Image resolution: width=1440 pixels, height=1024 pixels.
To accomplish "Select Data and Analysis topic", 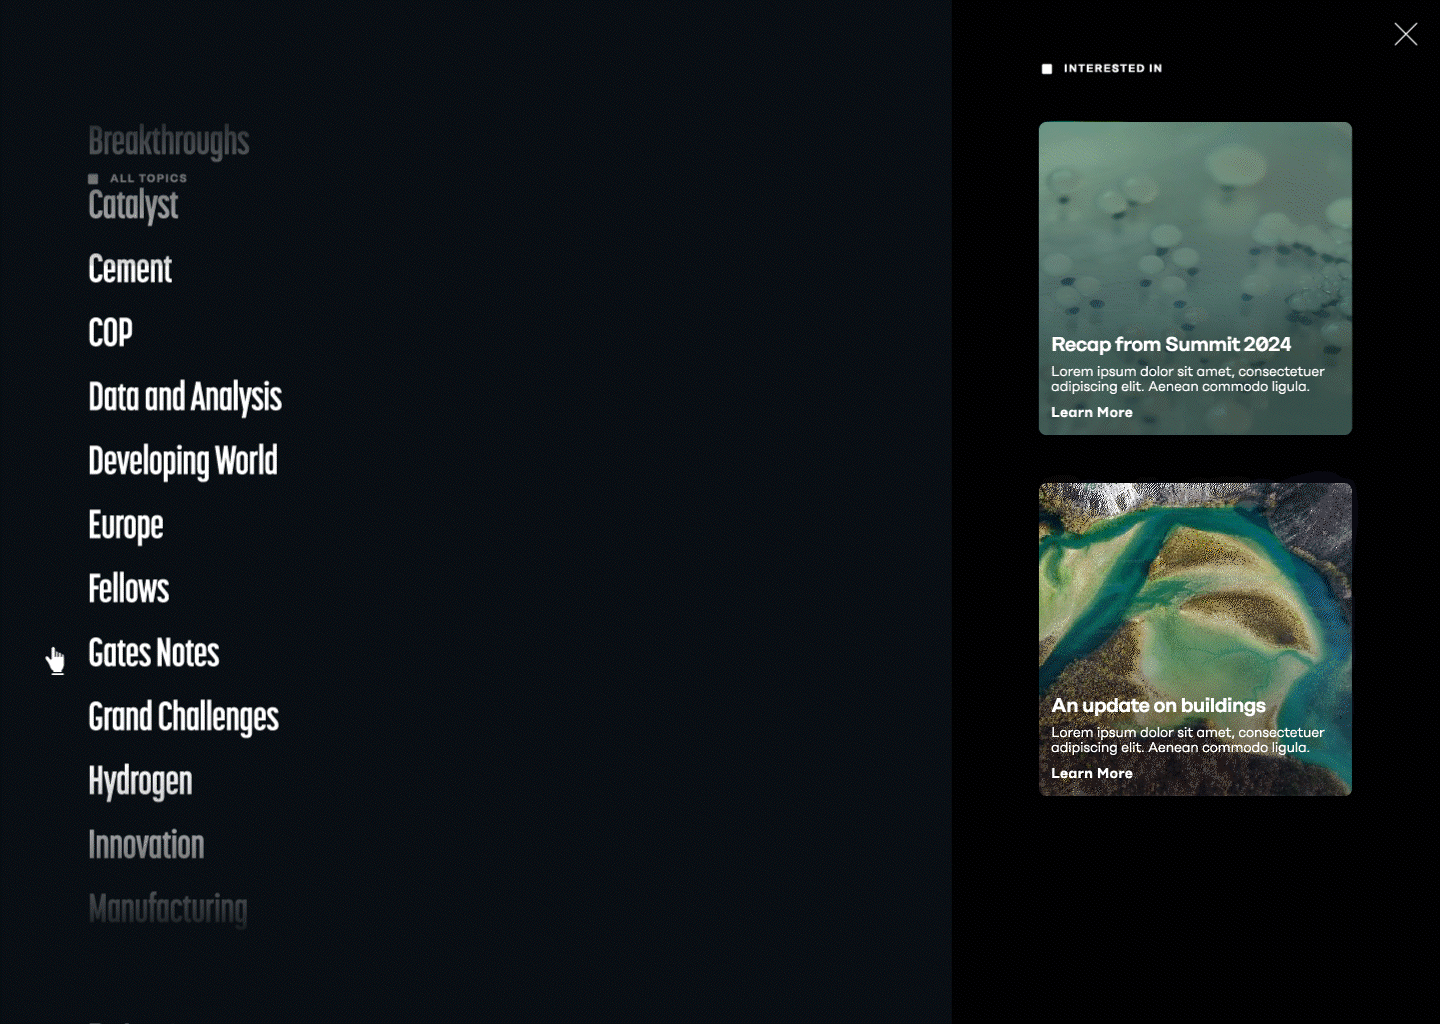I will 185,397.
